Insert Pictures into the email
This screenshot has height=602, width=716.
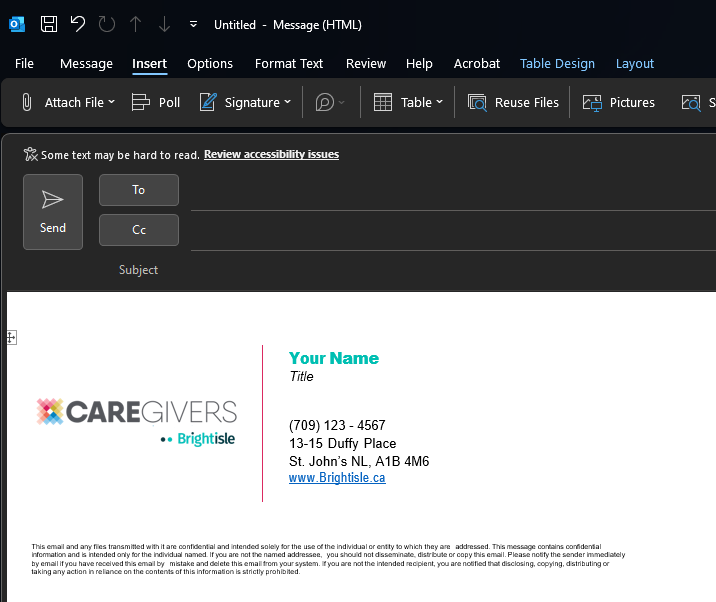[619, 102]
